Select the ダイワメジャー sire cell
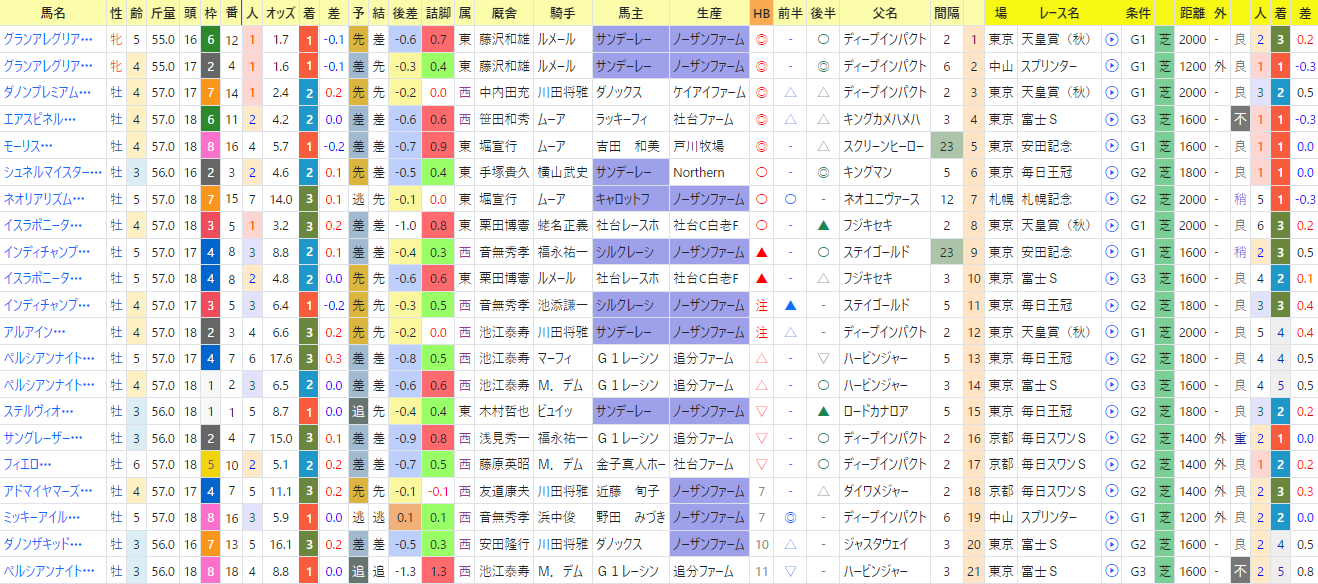1318x584 pixels. point(883,490)
